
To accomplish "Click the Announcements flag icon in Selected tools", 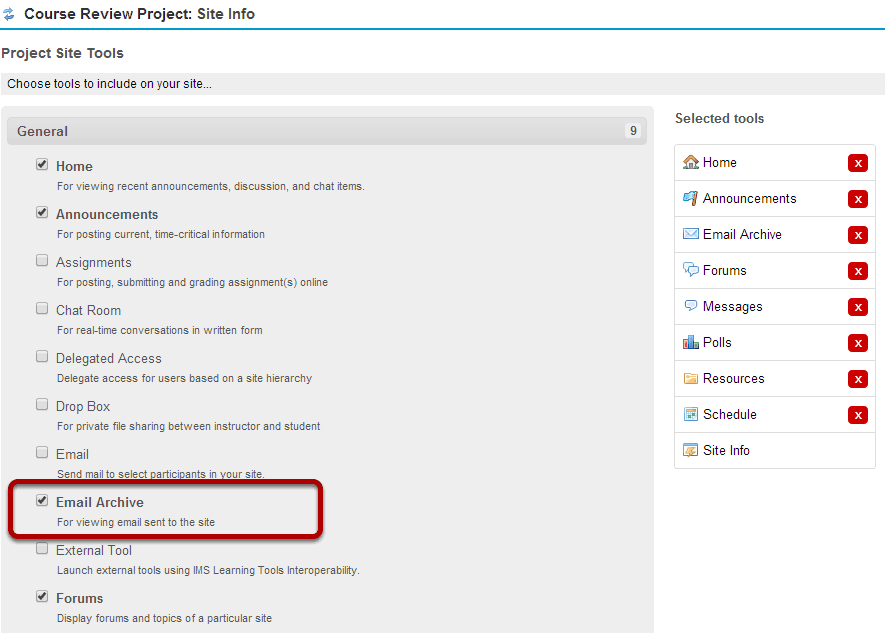I will 690,199.
